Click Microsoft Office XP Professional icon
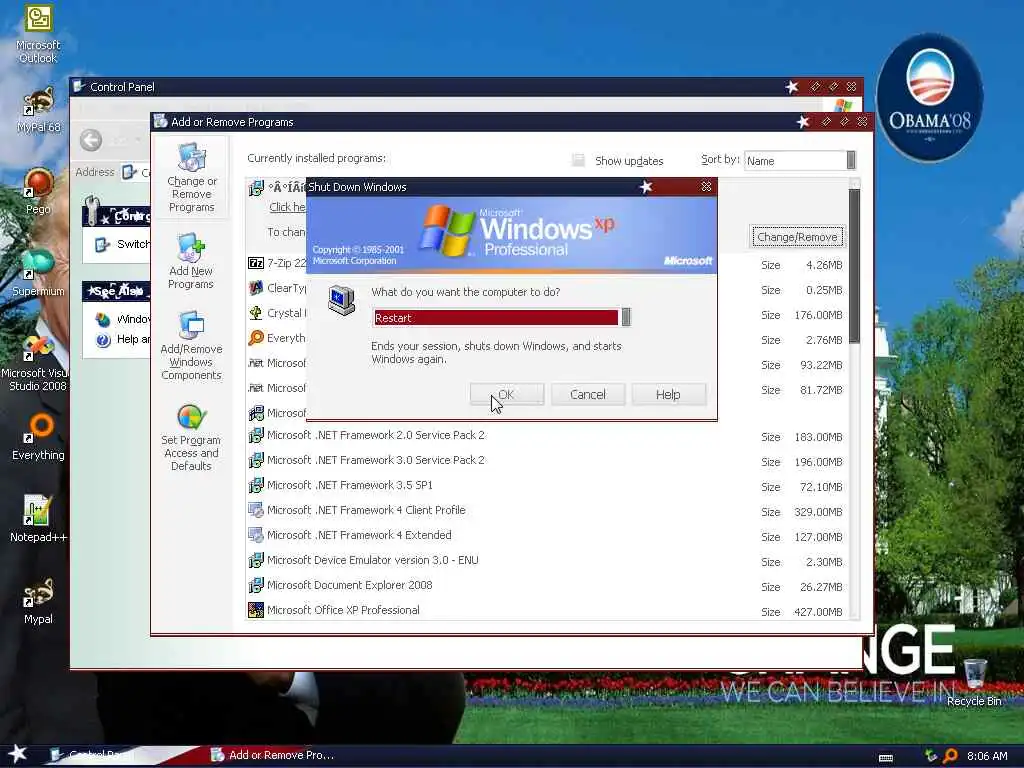The width and height of the screenshot is (1024, 768). point(256,610)
